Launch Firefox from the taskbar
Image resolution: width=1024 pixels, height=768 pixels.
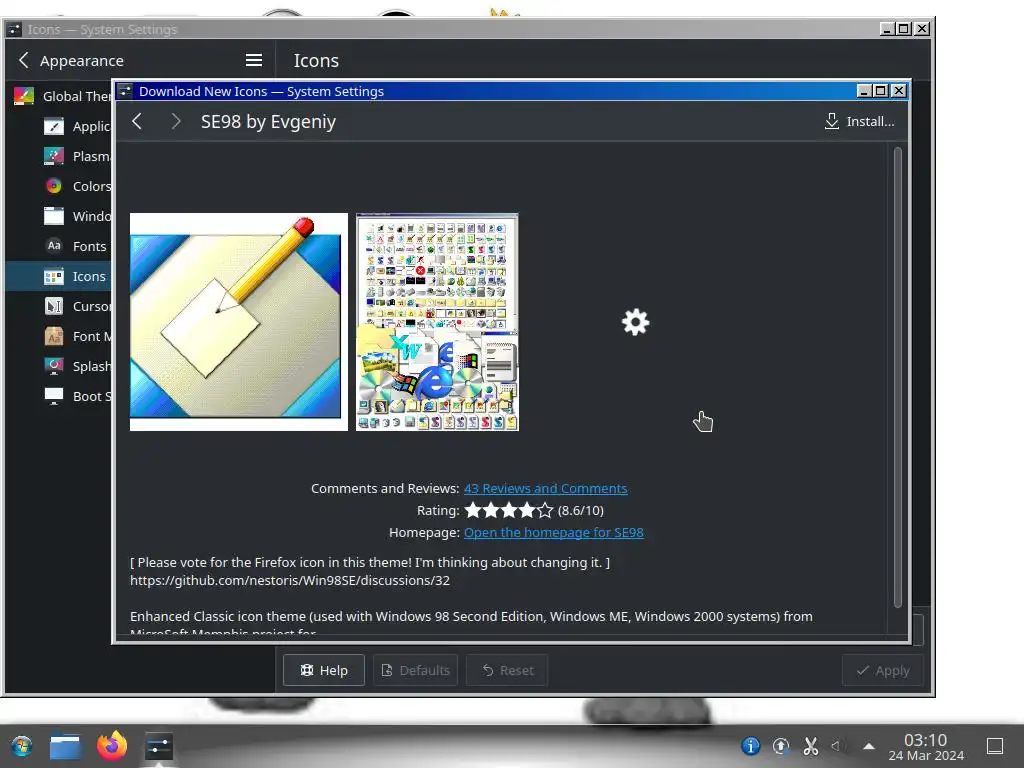pos(112,746)
